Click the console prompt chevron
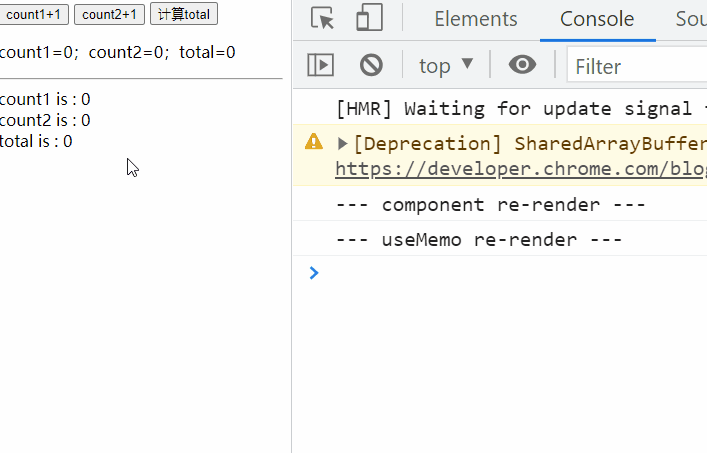The height and width of the screenshot is (453, 707). 314,272
